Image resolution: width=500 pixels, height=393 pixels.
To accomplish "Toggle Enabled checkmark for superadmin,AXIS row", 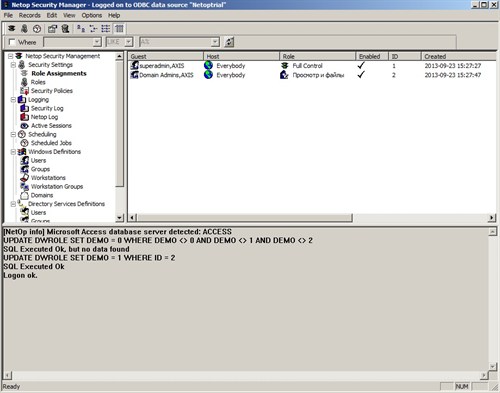I will point(361,65).
